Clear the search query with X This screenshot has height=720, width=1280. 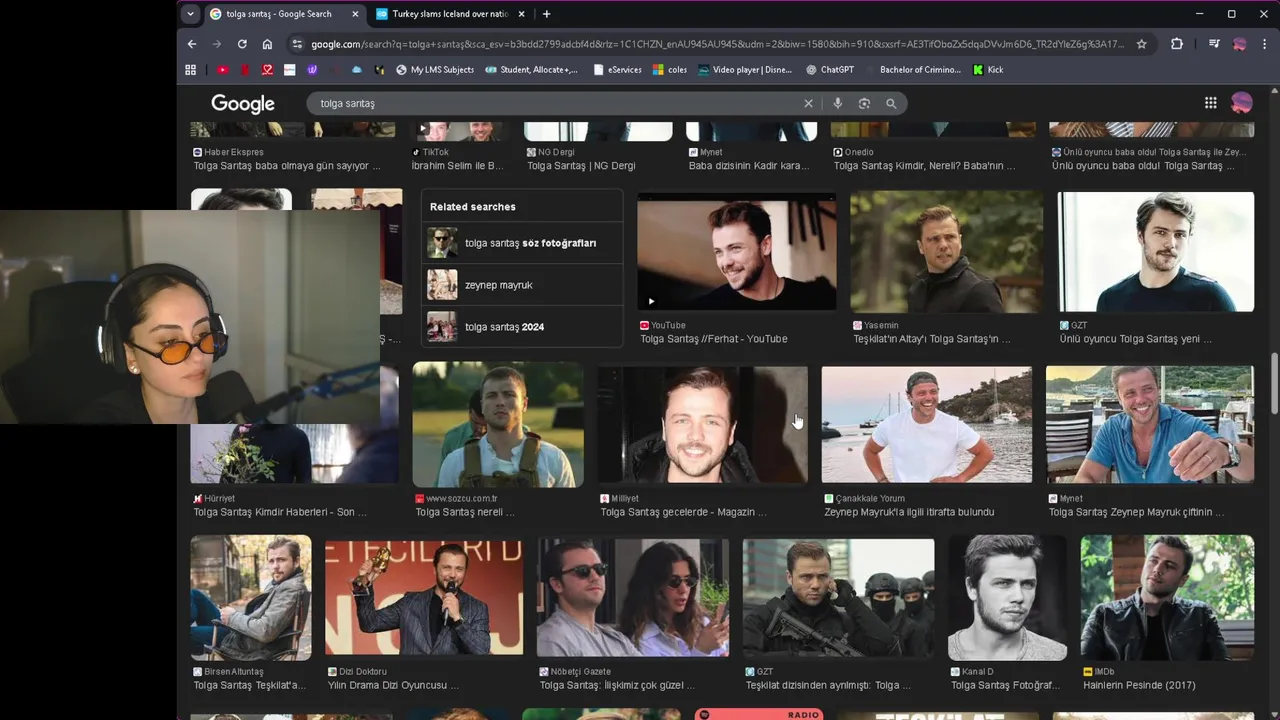tap(809, 103)
